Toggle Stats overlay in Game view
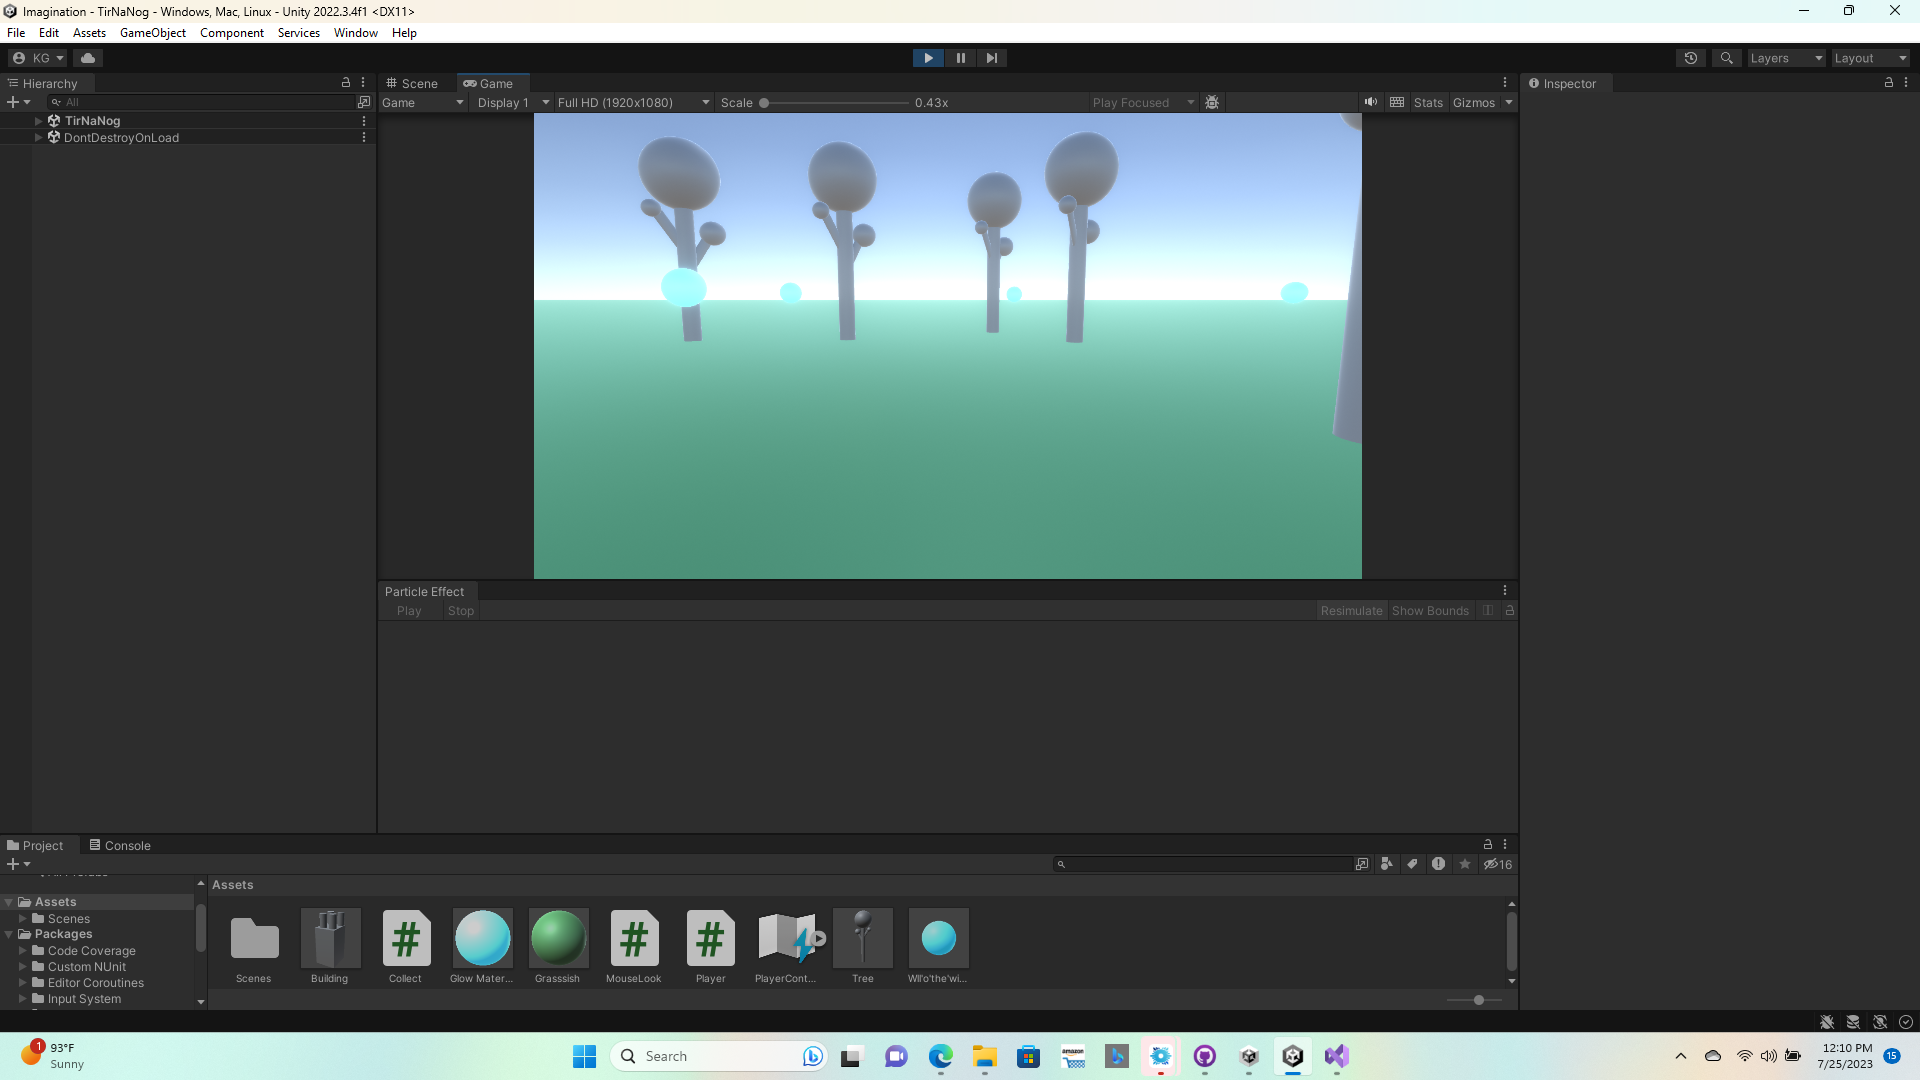 pos(1428,102)
